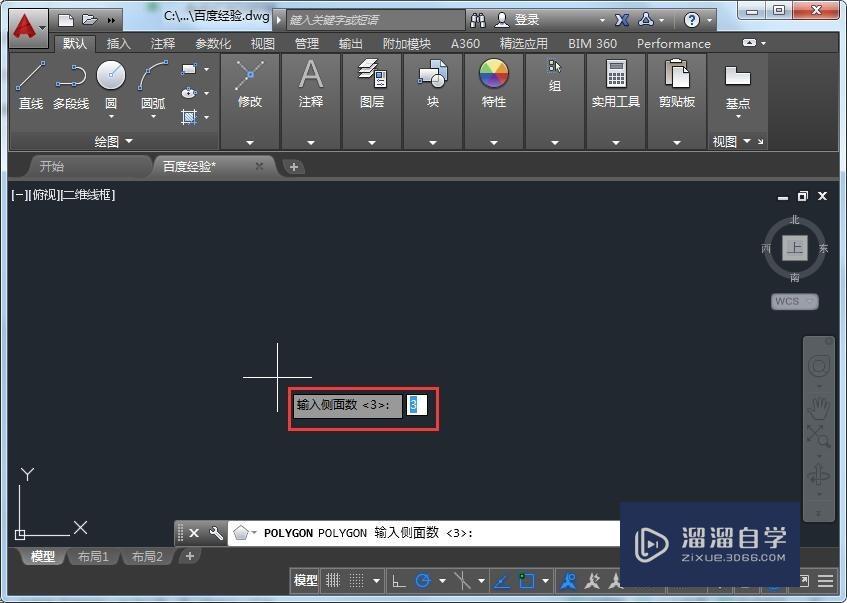This screenshot has height=603, width=847.
Task: Switch to the 插入 ribbon tab
Action: pyautogui.click(x=118, y=43)
